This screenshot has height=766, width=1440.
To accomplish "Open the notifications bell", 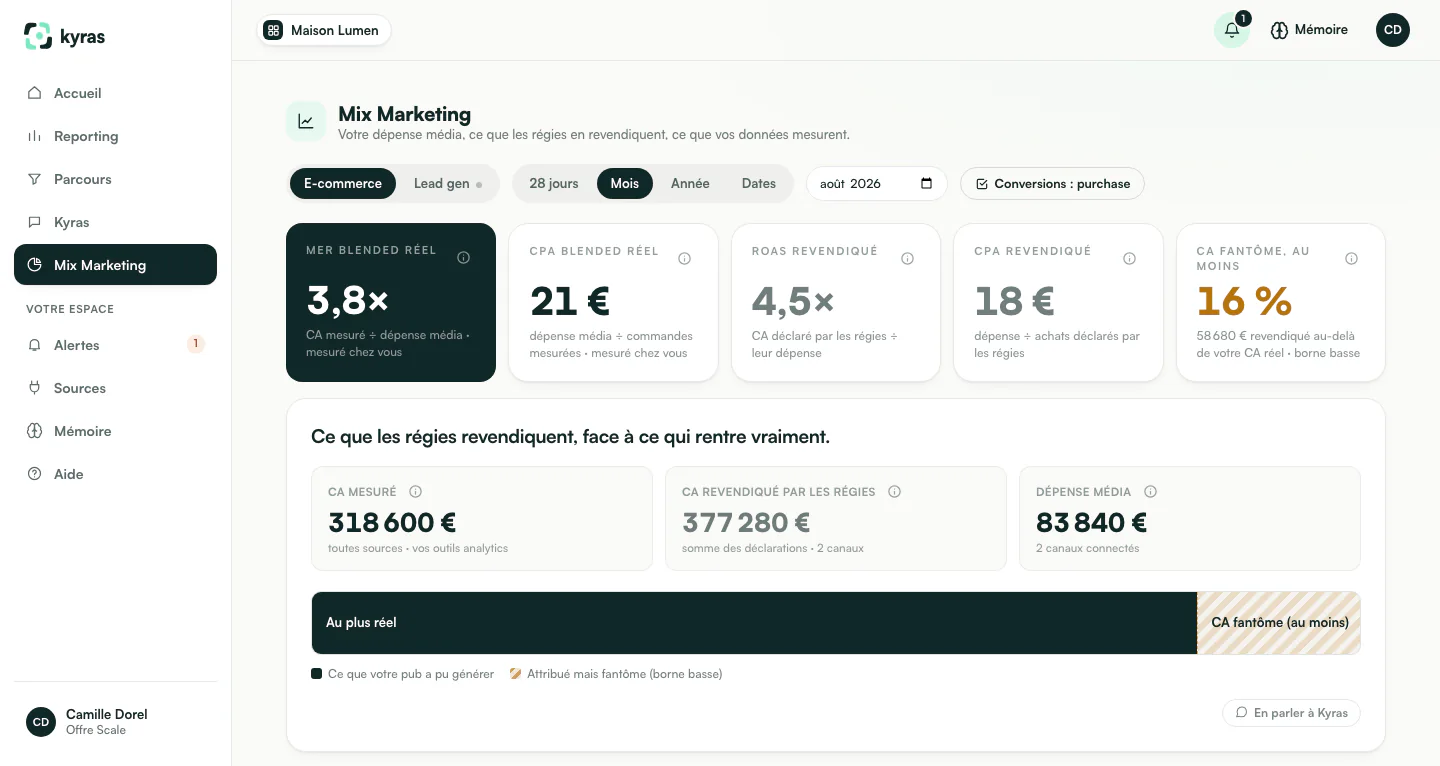I will pos(1232,30).
